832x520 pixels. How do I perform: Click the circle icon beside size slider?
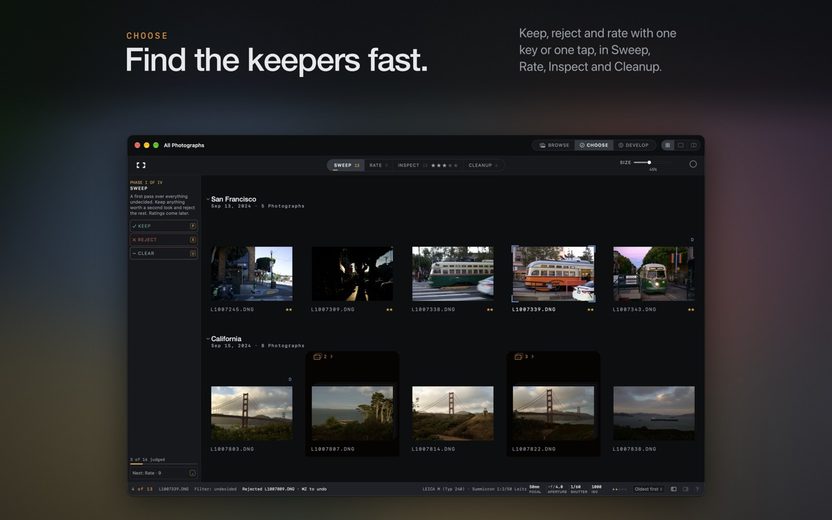pyautogui.click(x=693, y=164)
